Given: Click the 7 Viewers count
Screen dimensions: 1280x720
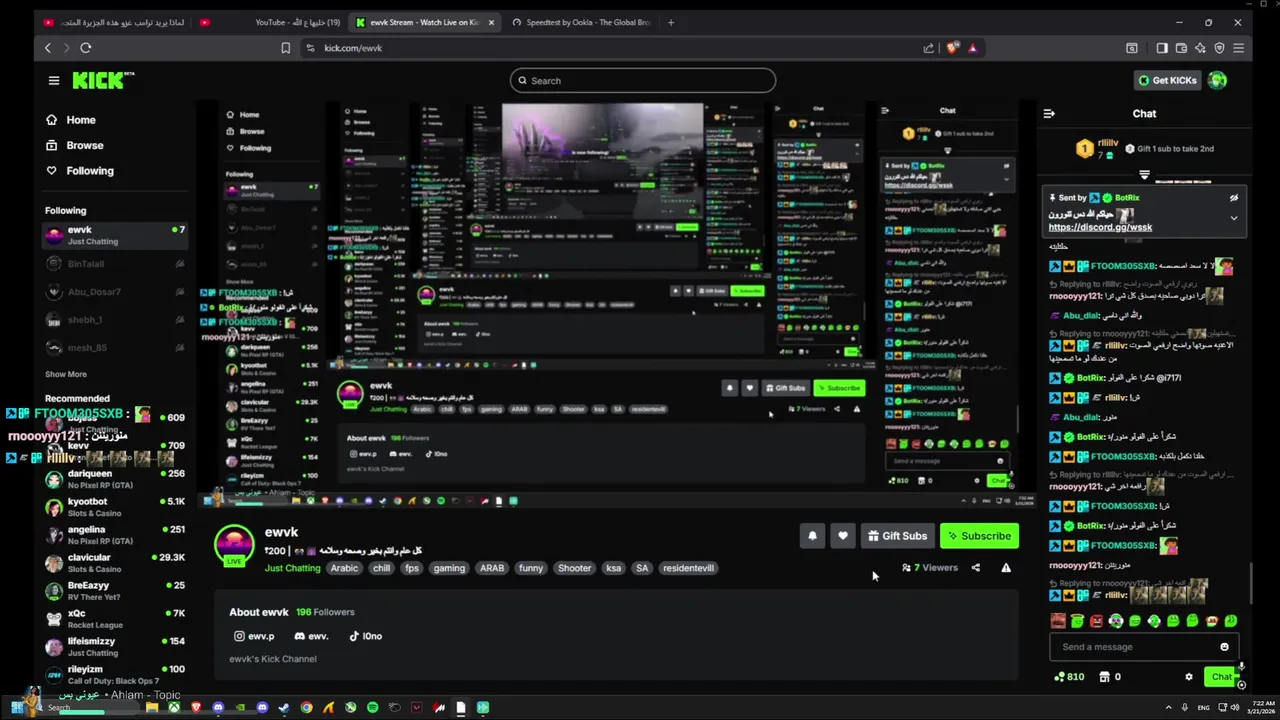Looking at the screenshot, I should coord(930,568).
